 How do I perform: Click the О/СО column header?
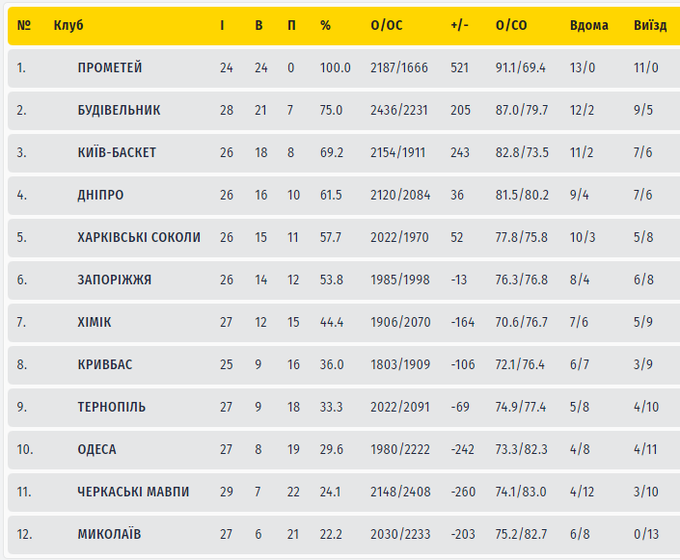(x=511, y=25)
